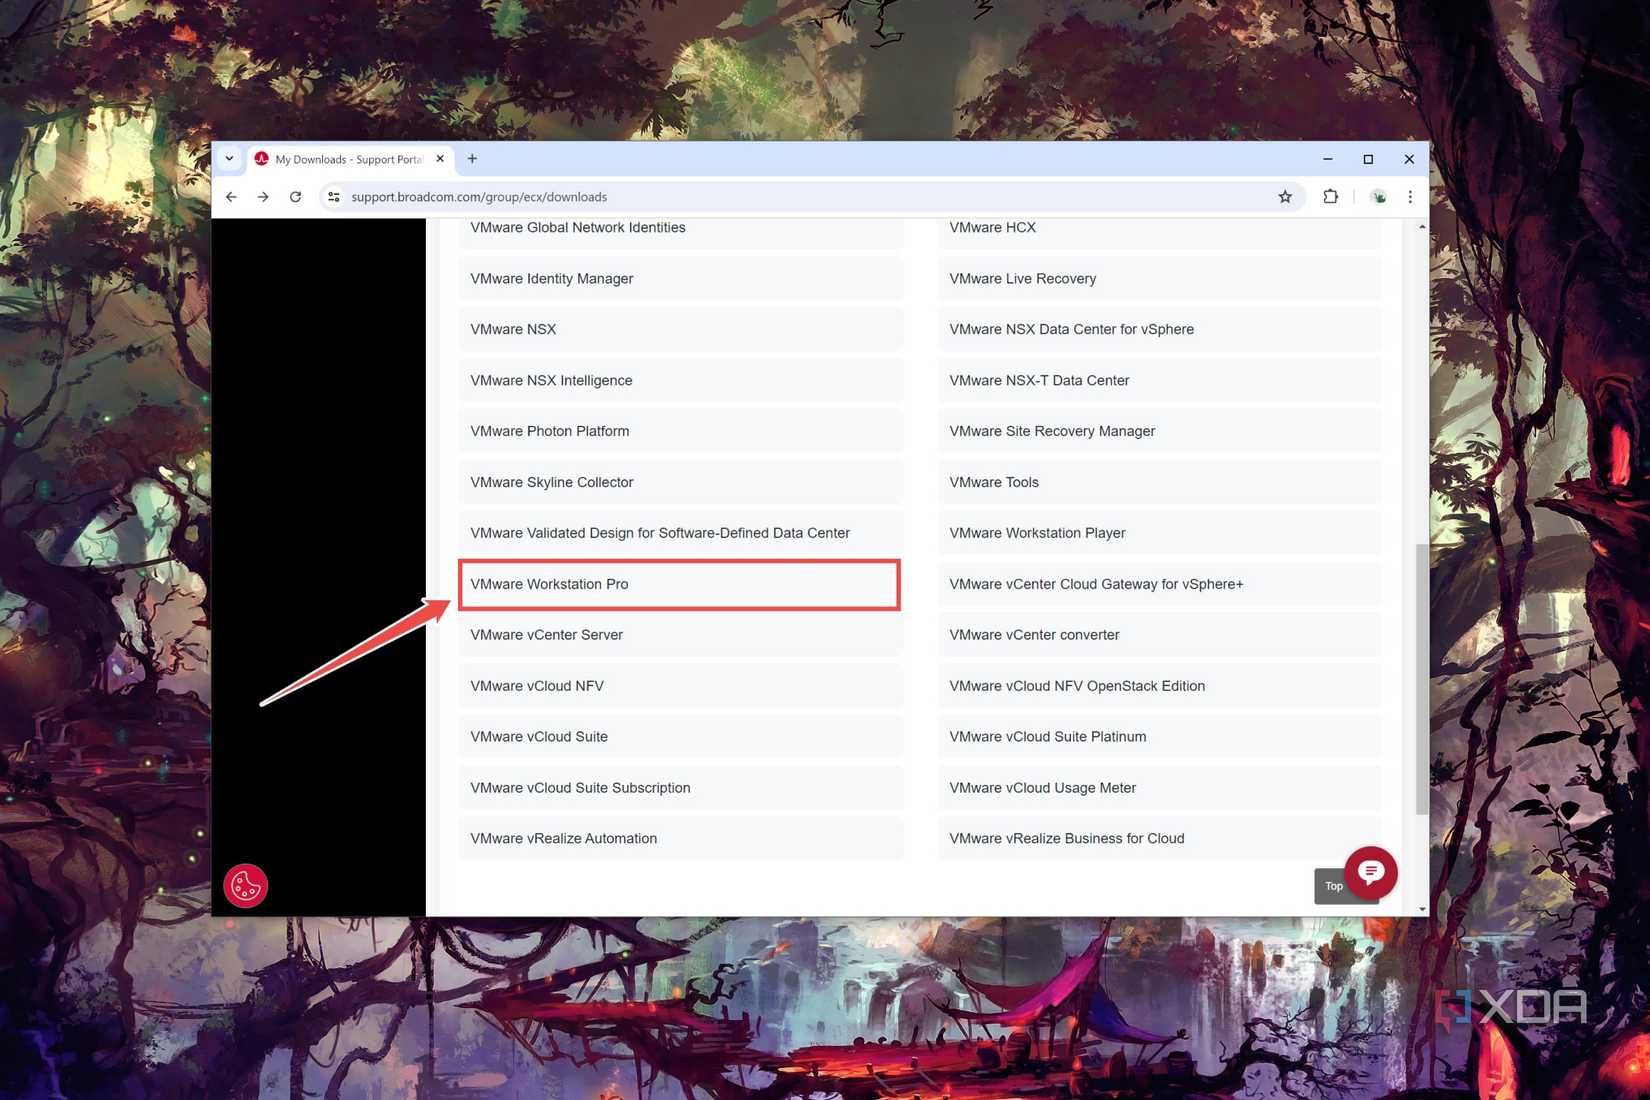This screenshot has height=1100, width=1650.
Task: Click the browser profile avatar icon
Action: (x=1378, y=197)
